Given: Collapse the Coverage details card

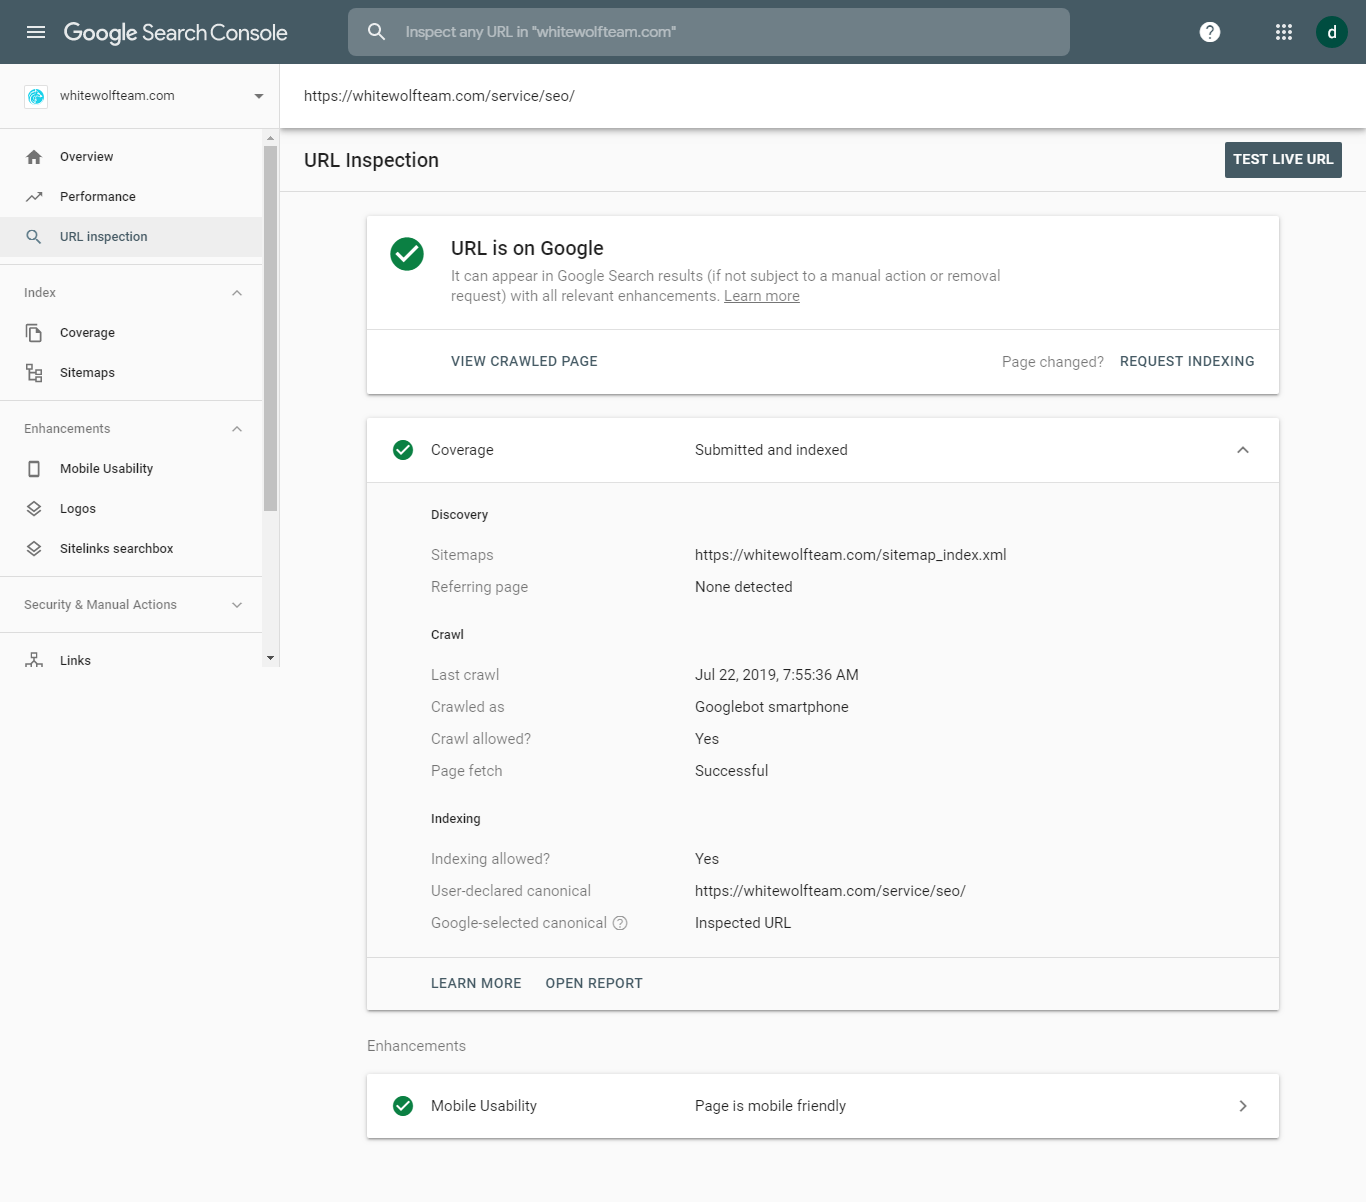Looking at the screenshot, I should coord(1243,450).
